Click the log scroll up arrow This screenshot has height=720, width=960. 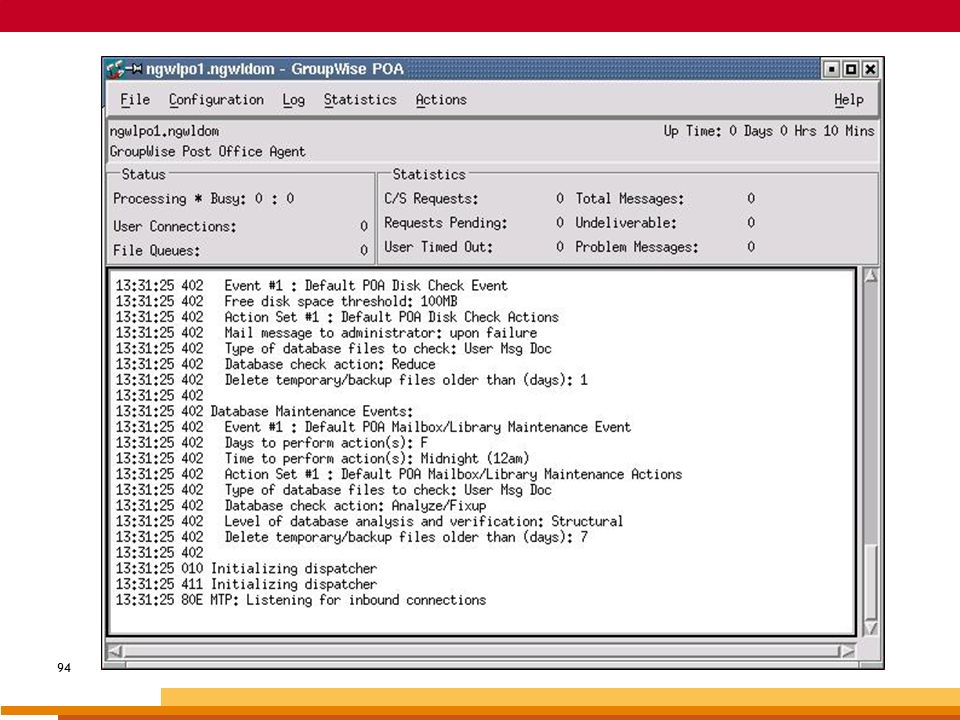870,276
